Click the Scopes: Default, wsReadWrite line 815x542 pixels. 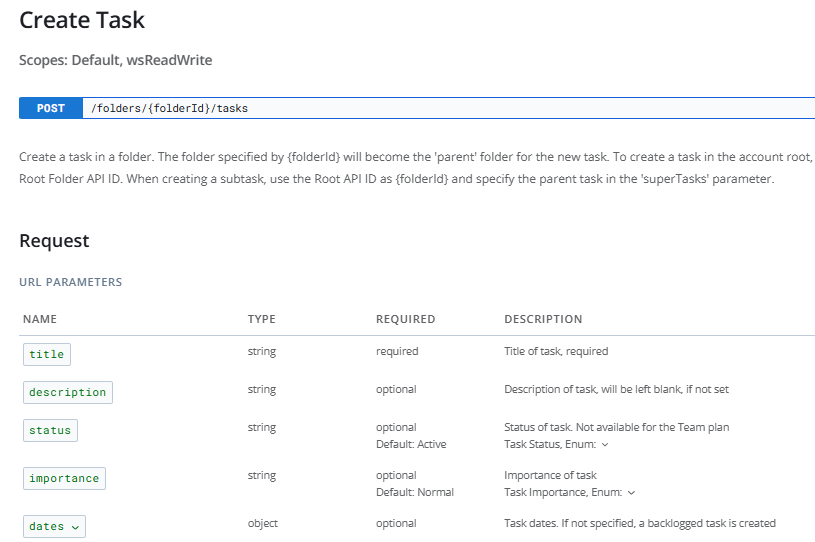pos(115,60)
